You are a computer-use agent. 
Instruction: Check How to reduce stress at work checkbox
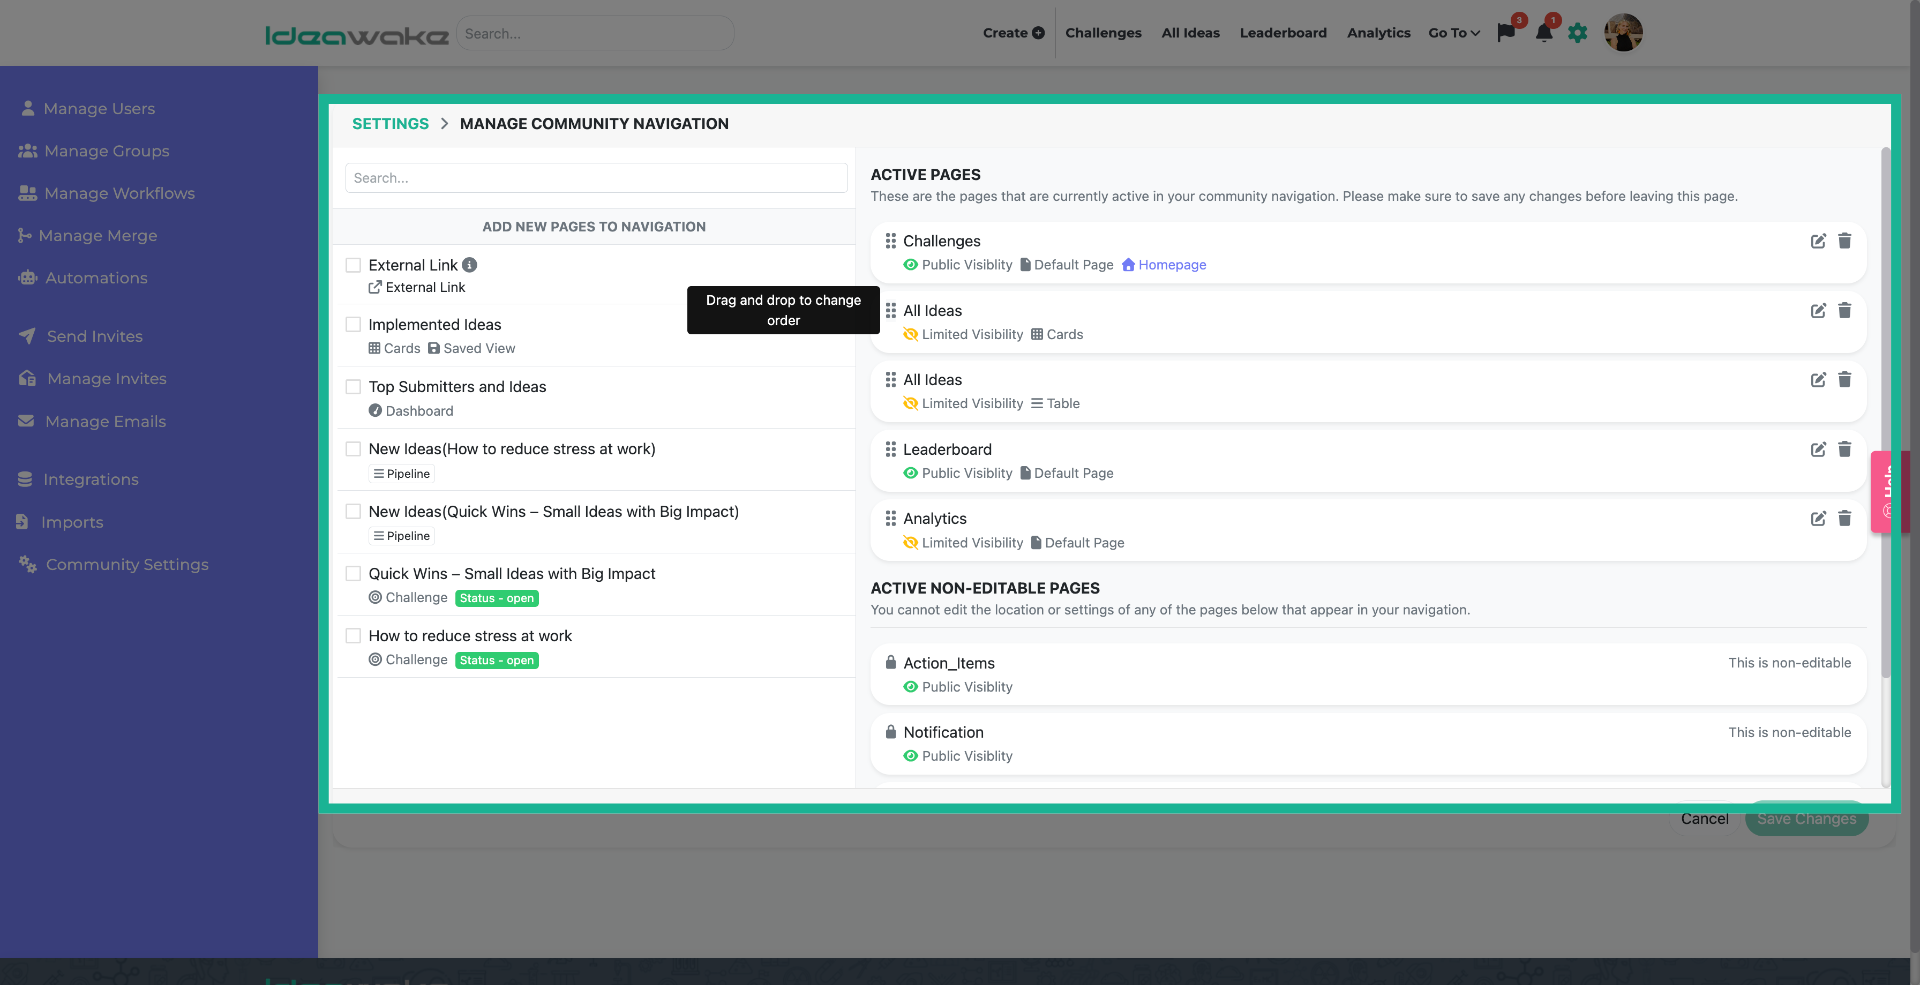click(x=353, y=635)
